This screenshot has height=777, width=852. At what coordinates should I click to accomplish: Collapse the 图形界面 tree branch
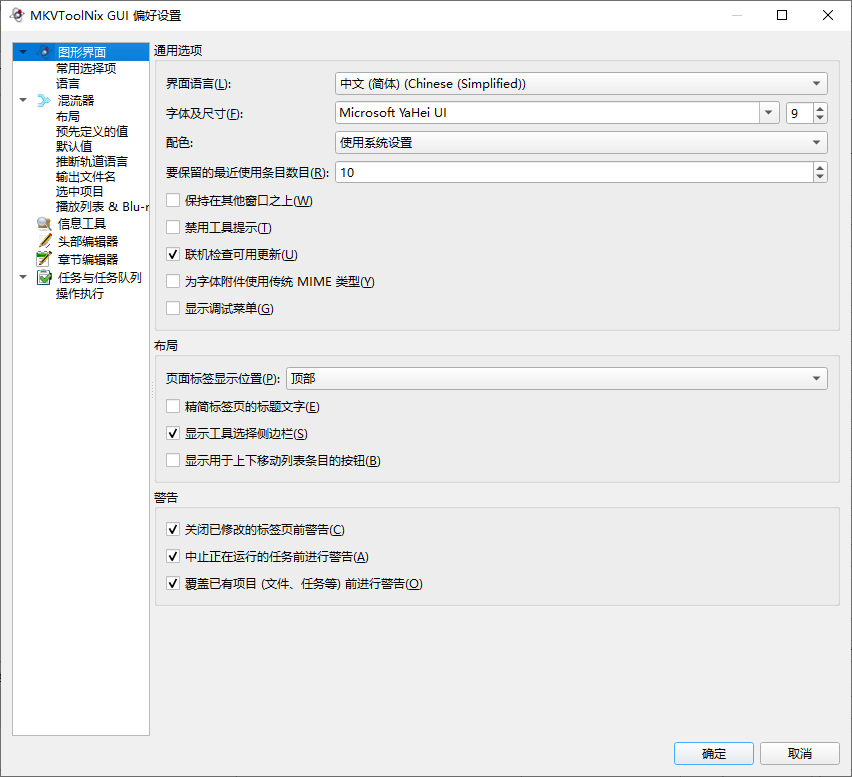point(22,50)
